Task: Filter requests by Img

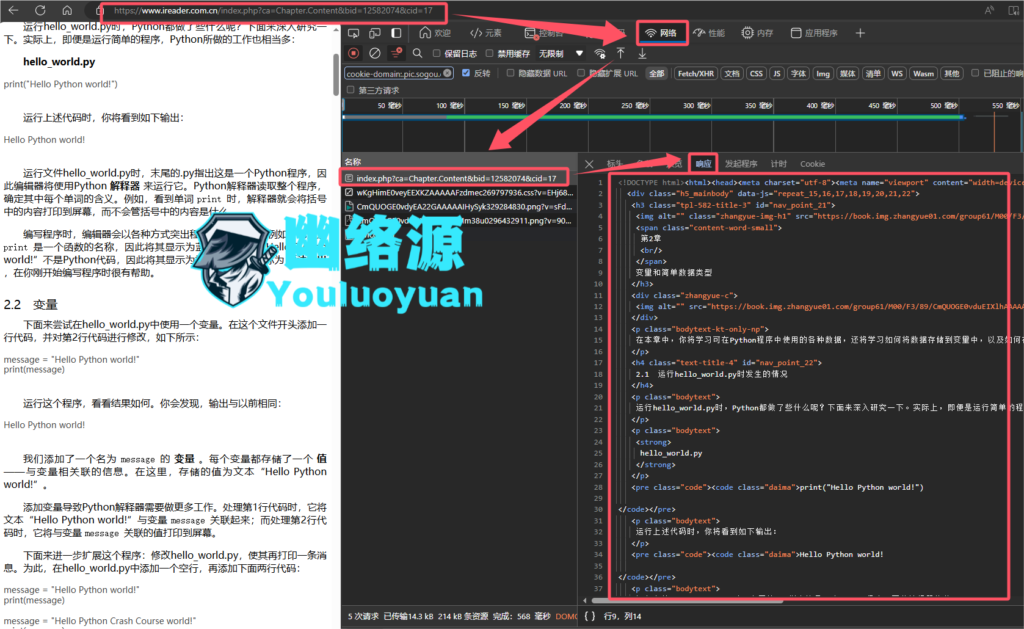Action: 823,74
